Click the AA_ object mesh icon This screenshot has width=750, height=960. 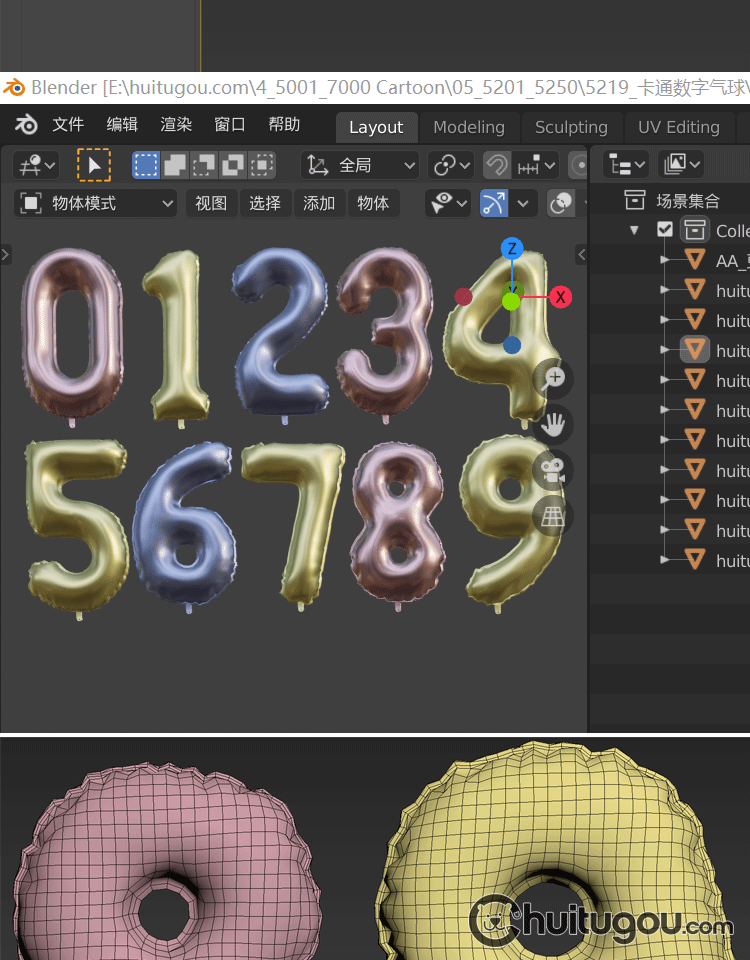pyautogui.click(x=695, y=261)
